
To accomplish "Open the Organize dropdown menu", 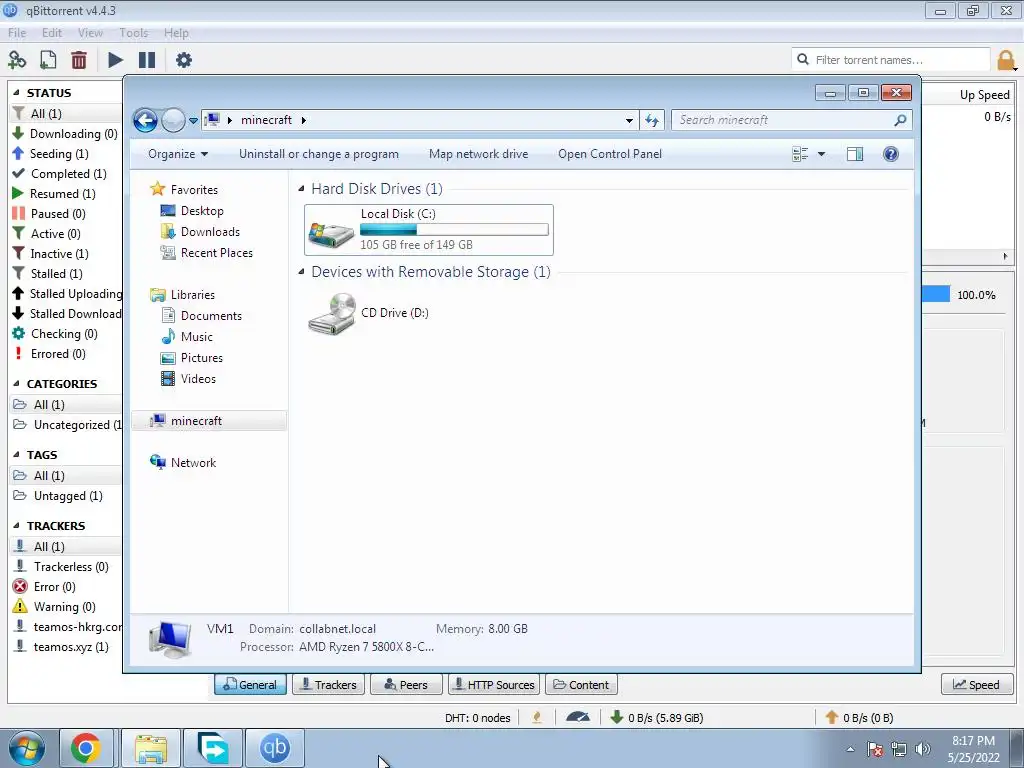I will (x=178, y=154).
